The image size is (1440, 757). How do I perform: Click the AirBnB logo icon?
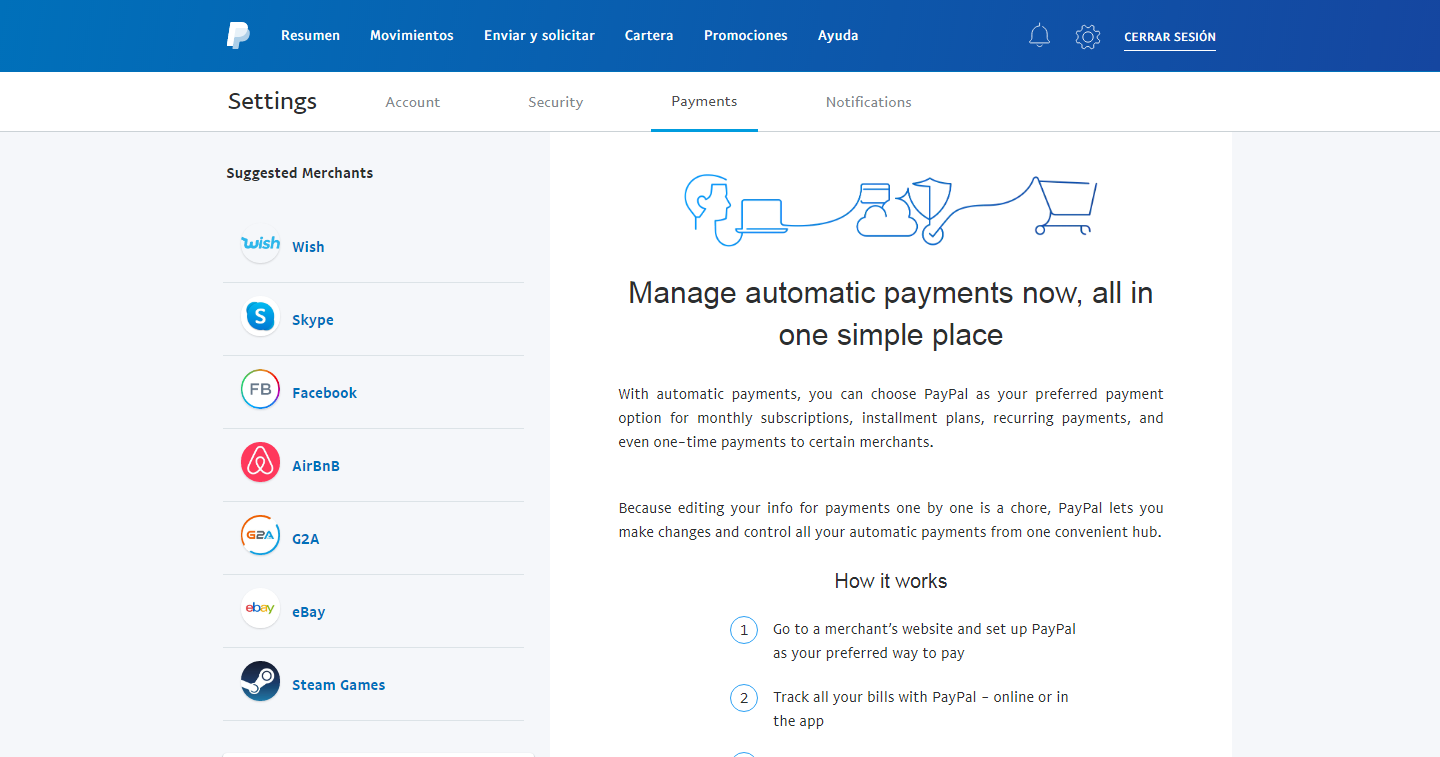coord(260,463)
